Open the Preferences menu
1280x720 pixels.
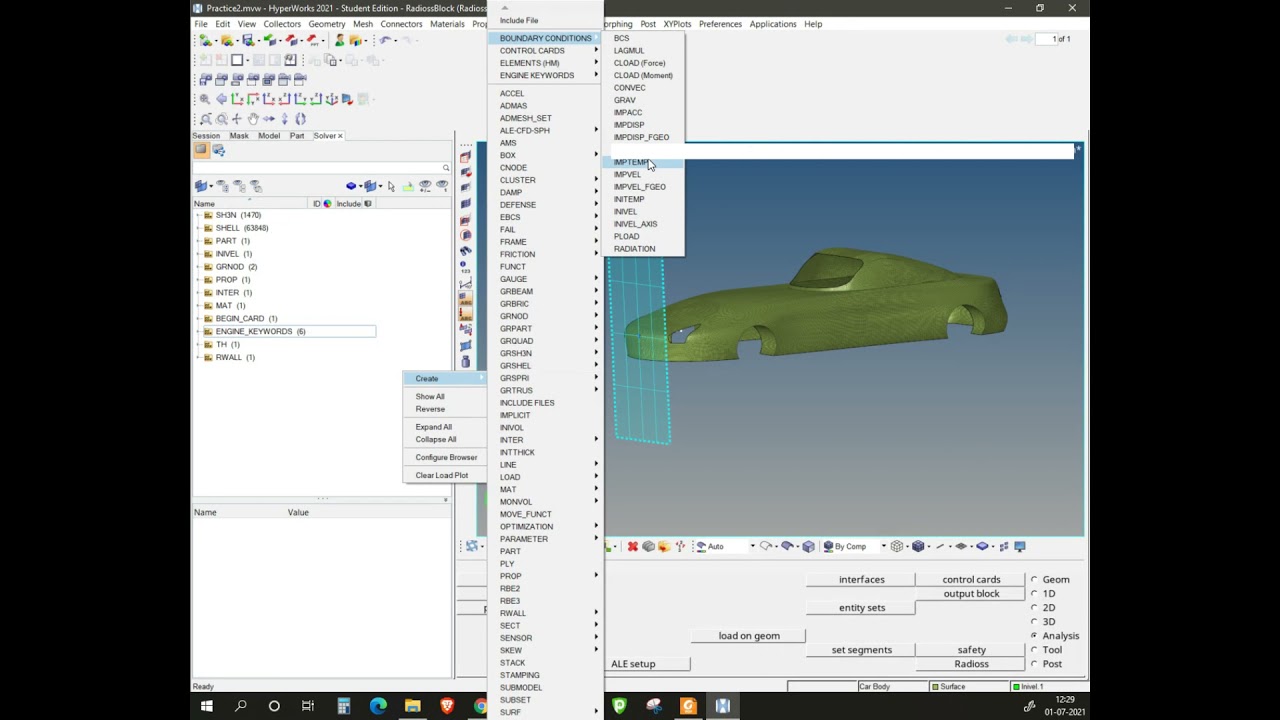[720, 24]
